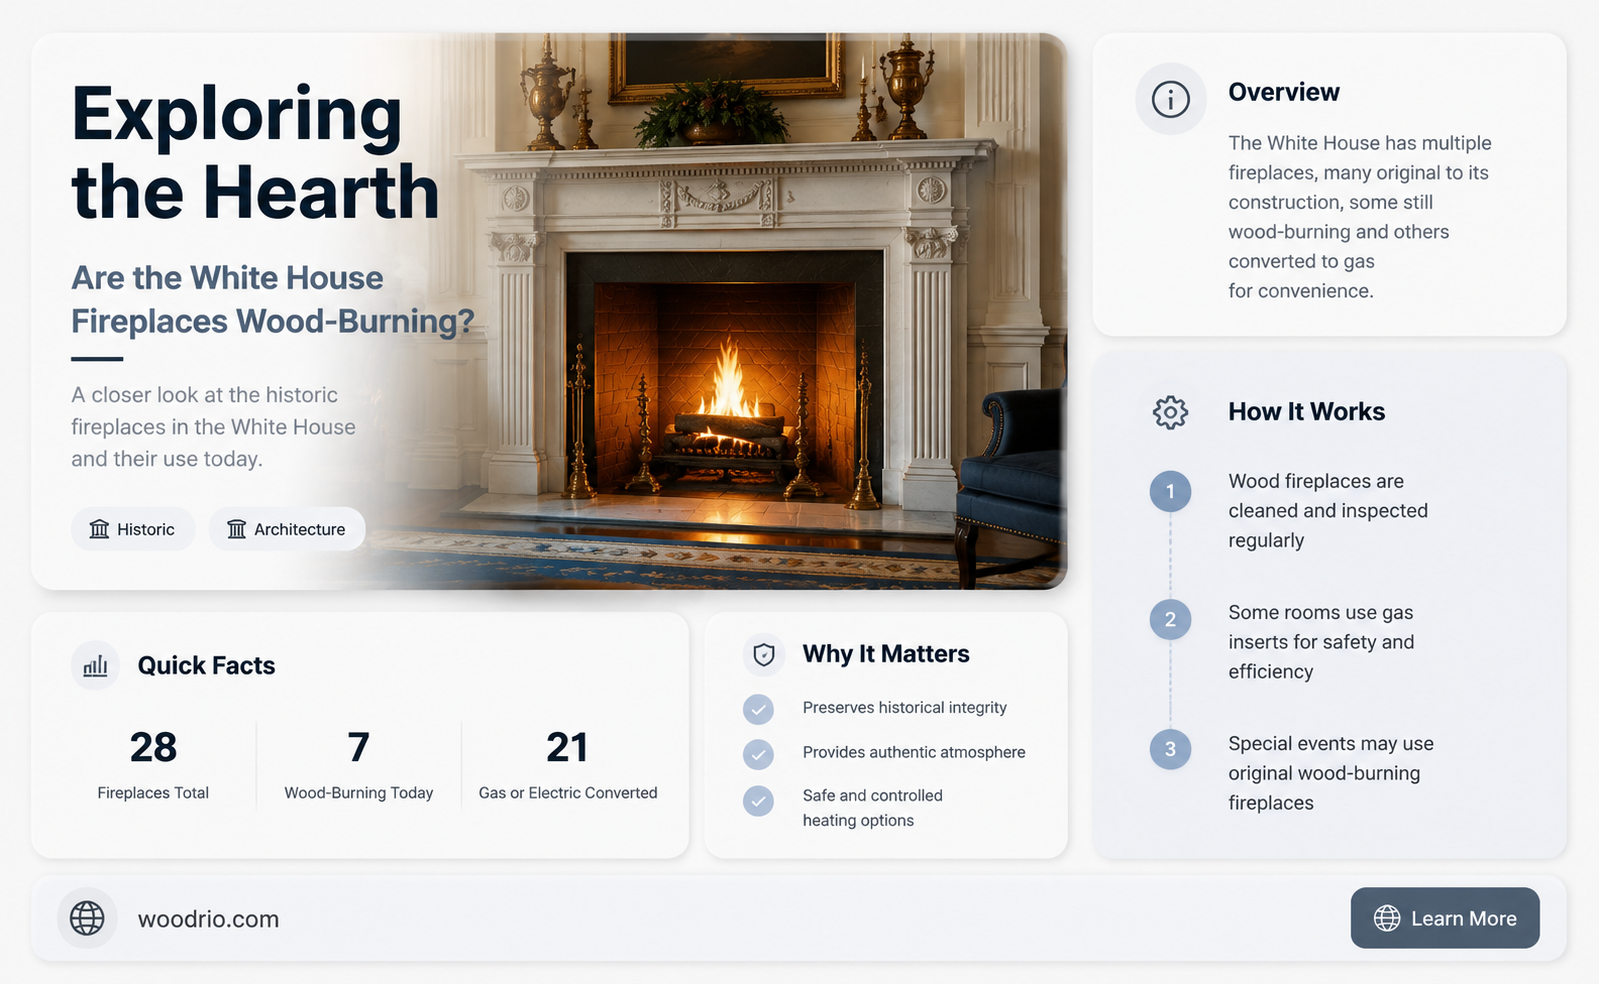Viewport: 1599px width, 984px height.
Task: Select the Architecture tag
Action: (287, 529)
